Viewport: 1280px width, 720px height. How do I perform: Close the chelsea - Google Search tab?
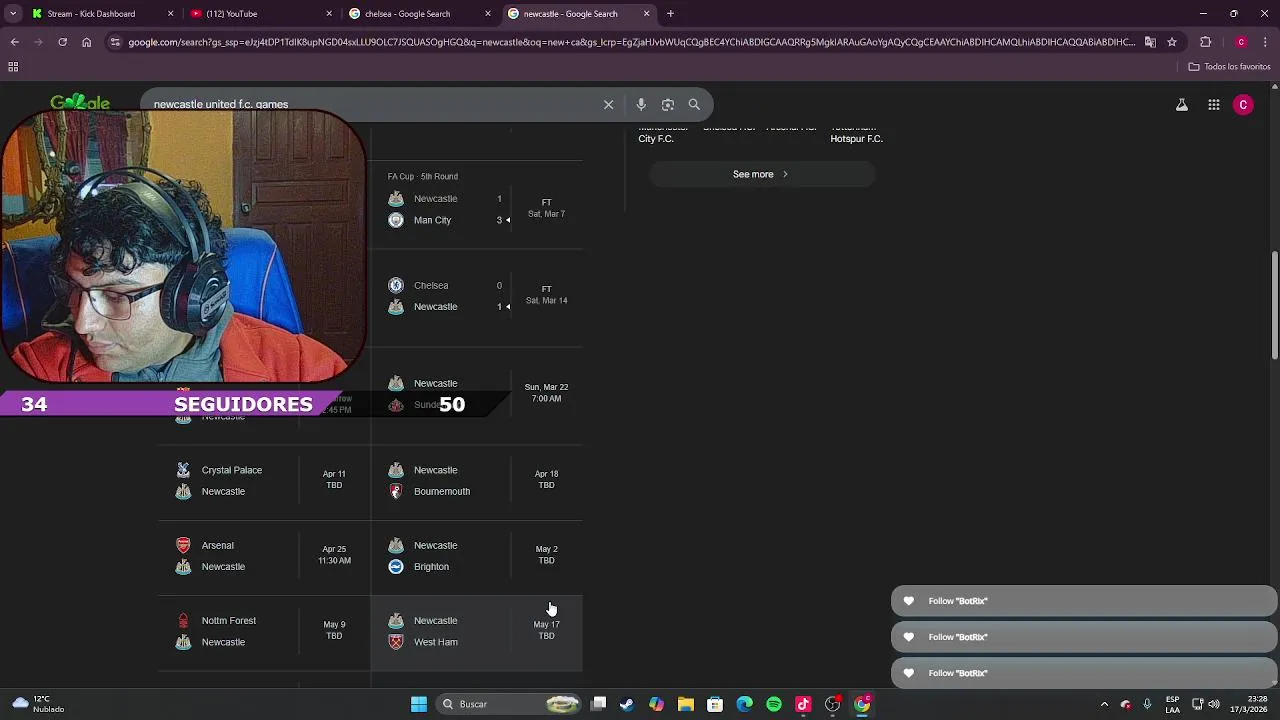tap(488, 13)
